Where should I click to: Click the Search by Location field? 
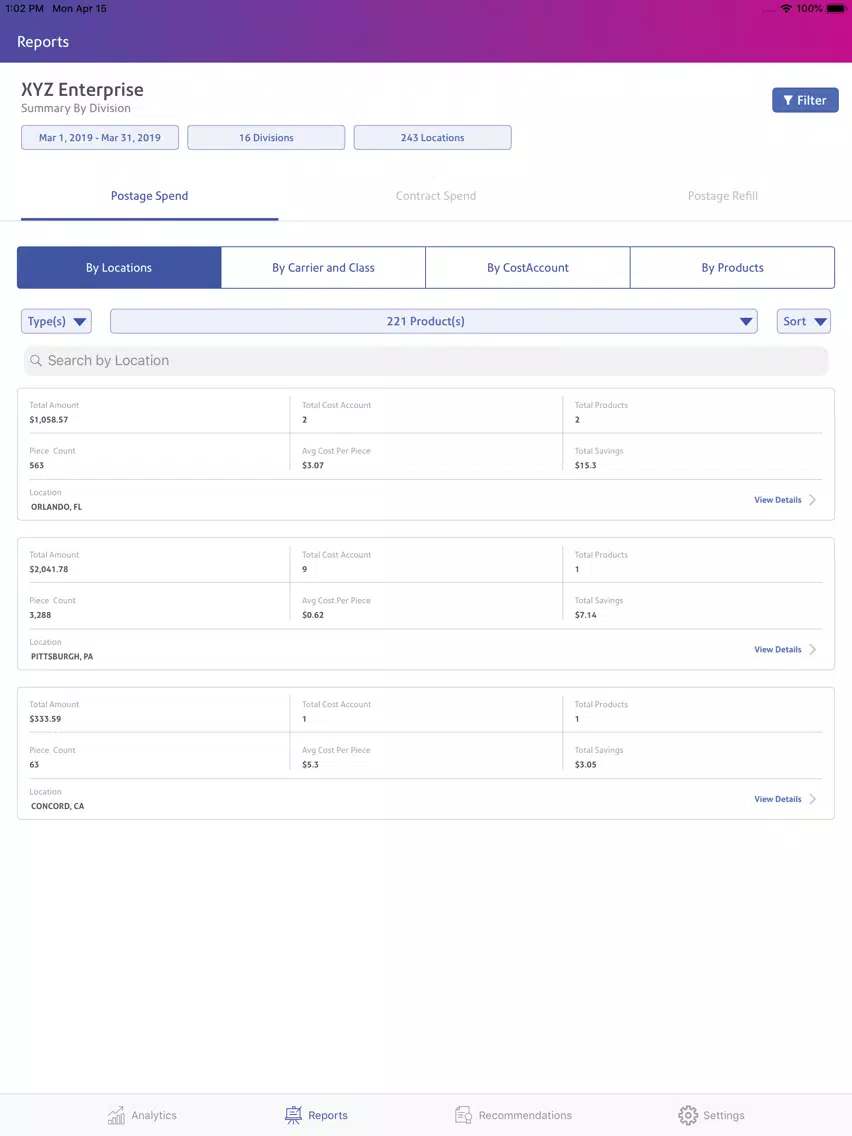click(426, 360)
